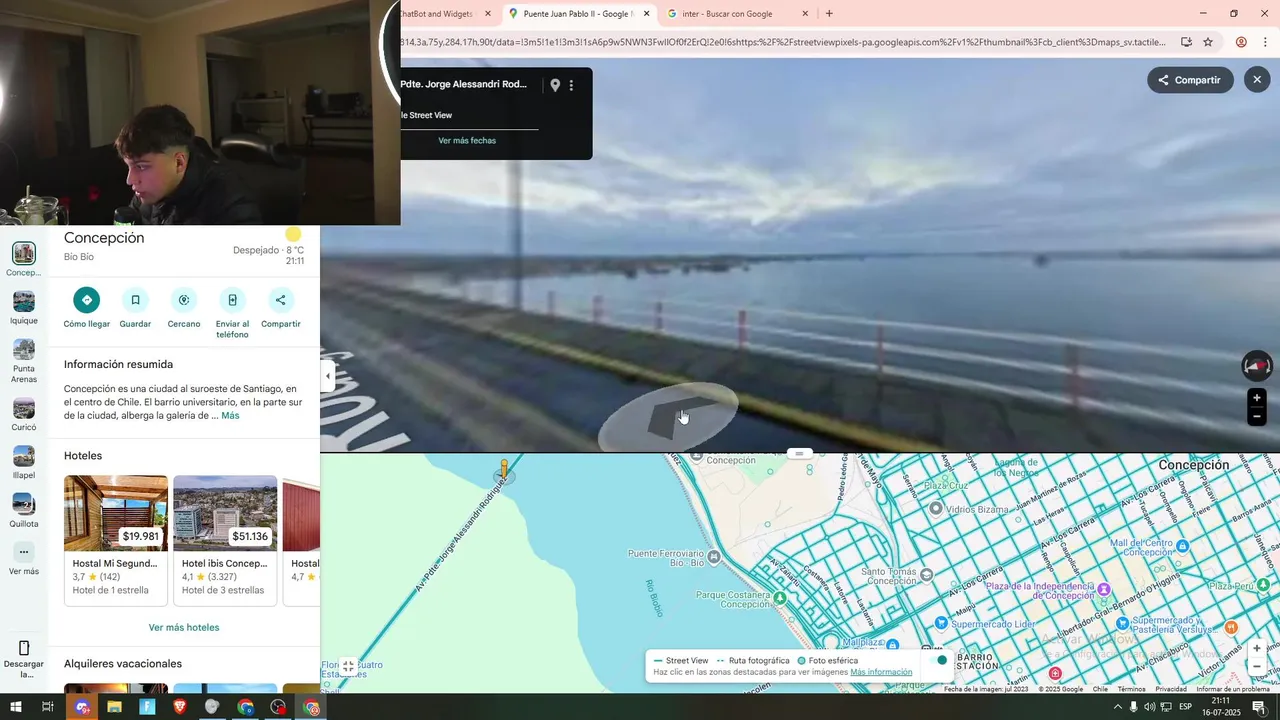Click the Privacidad link on the map footer
The height and width of the screenshot is (720, 1280).
(x=1171, y=689)
